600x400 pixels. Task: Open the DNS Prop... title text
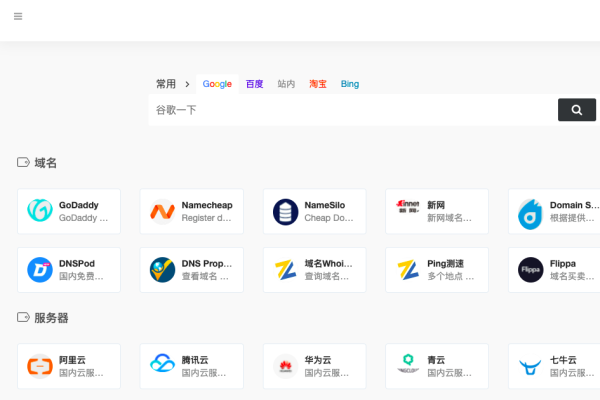point(207,264)
